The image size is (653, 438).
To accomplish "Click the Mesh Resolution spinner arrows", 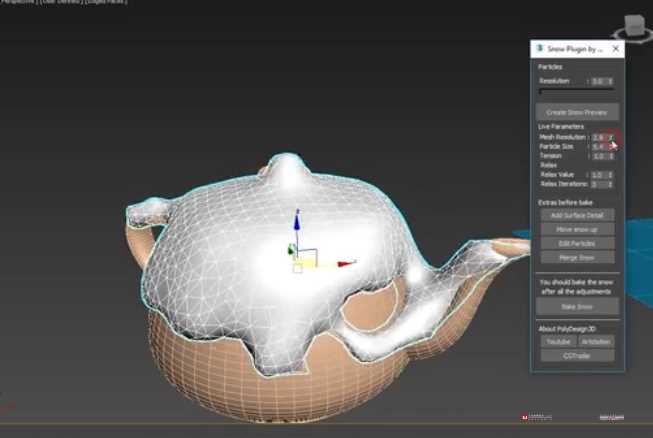I will coord(611,137).
